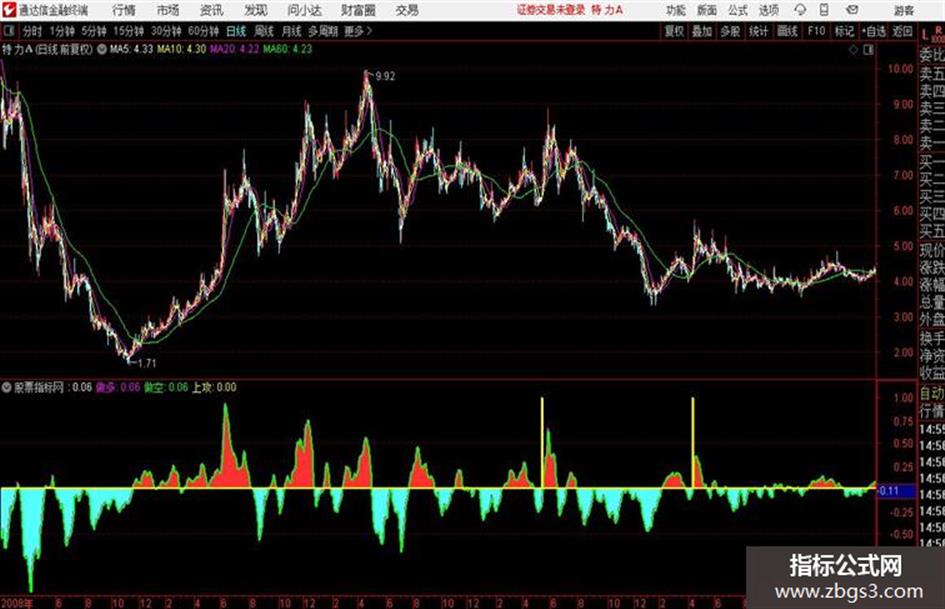945x609 pixels.
Task: Select the 周线 weekly period tab
Action: (264, 31)
